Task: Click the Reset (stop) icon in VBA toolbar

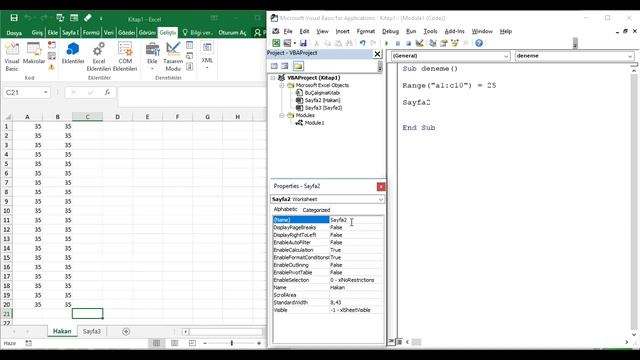Action: pyautogui.click(x=408, y=43)
